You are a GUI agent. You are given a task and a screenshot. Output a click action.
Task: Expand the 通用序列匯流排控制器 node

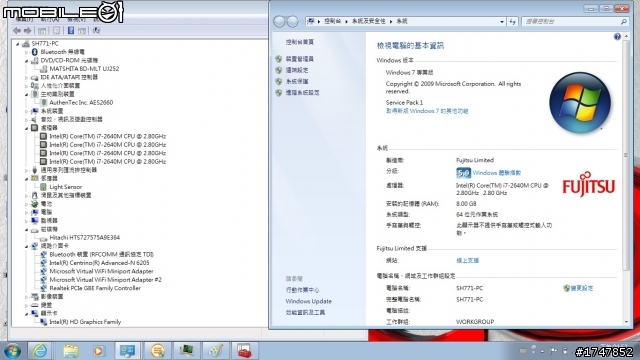[27, 170]
